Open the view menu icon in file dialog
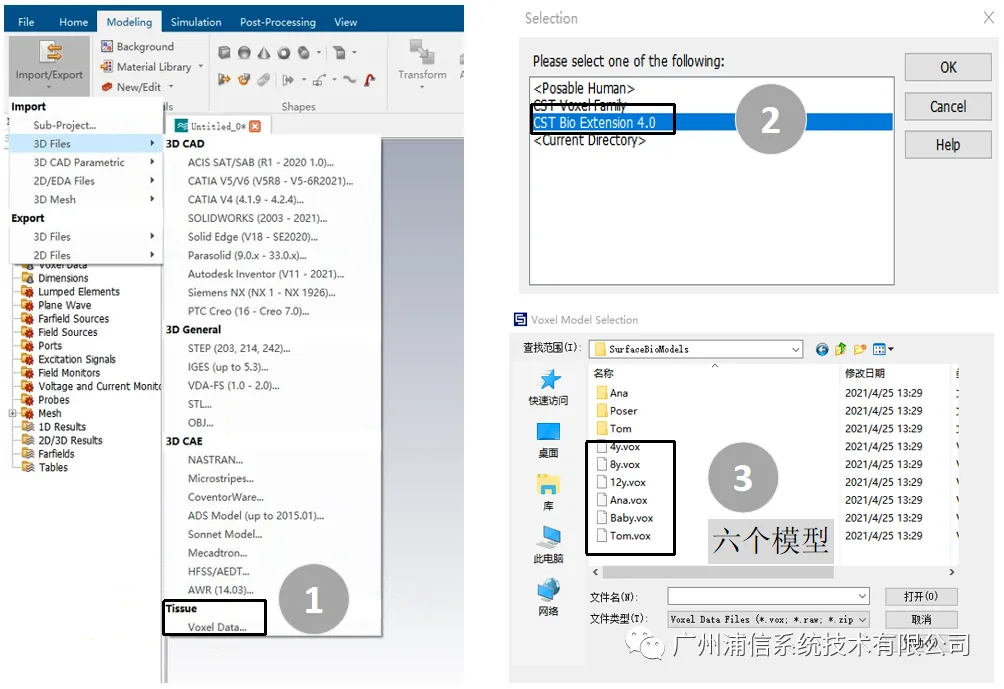1004x689 pixels. (x=883, y=349)
